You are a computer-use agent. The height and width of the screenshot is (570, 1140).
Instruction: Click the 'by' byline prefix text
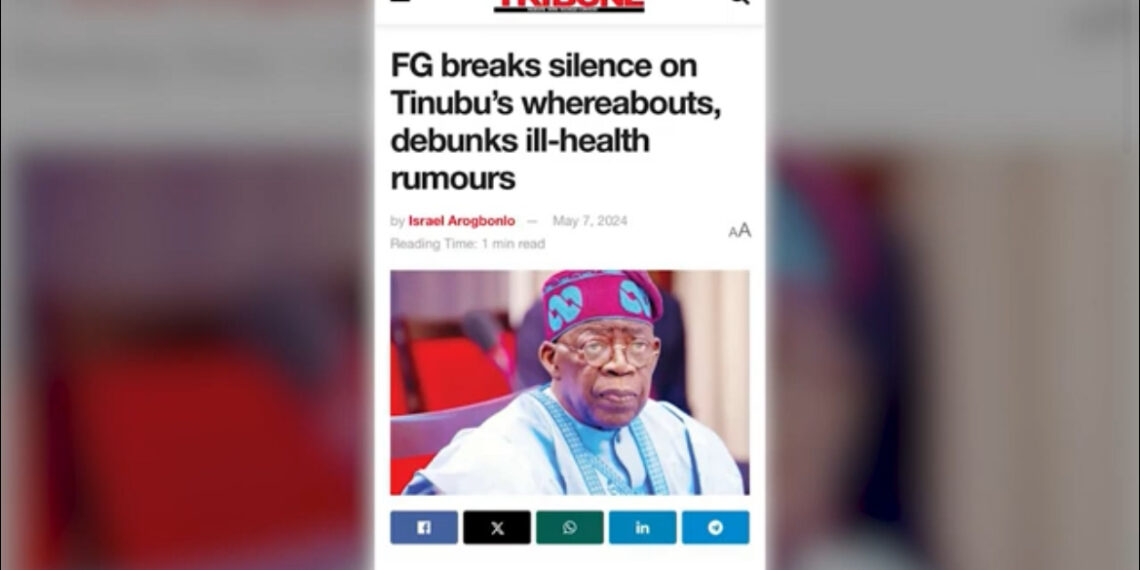(397, 221)
